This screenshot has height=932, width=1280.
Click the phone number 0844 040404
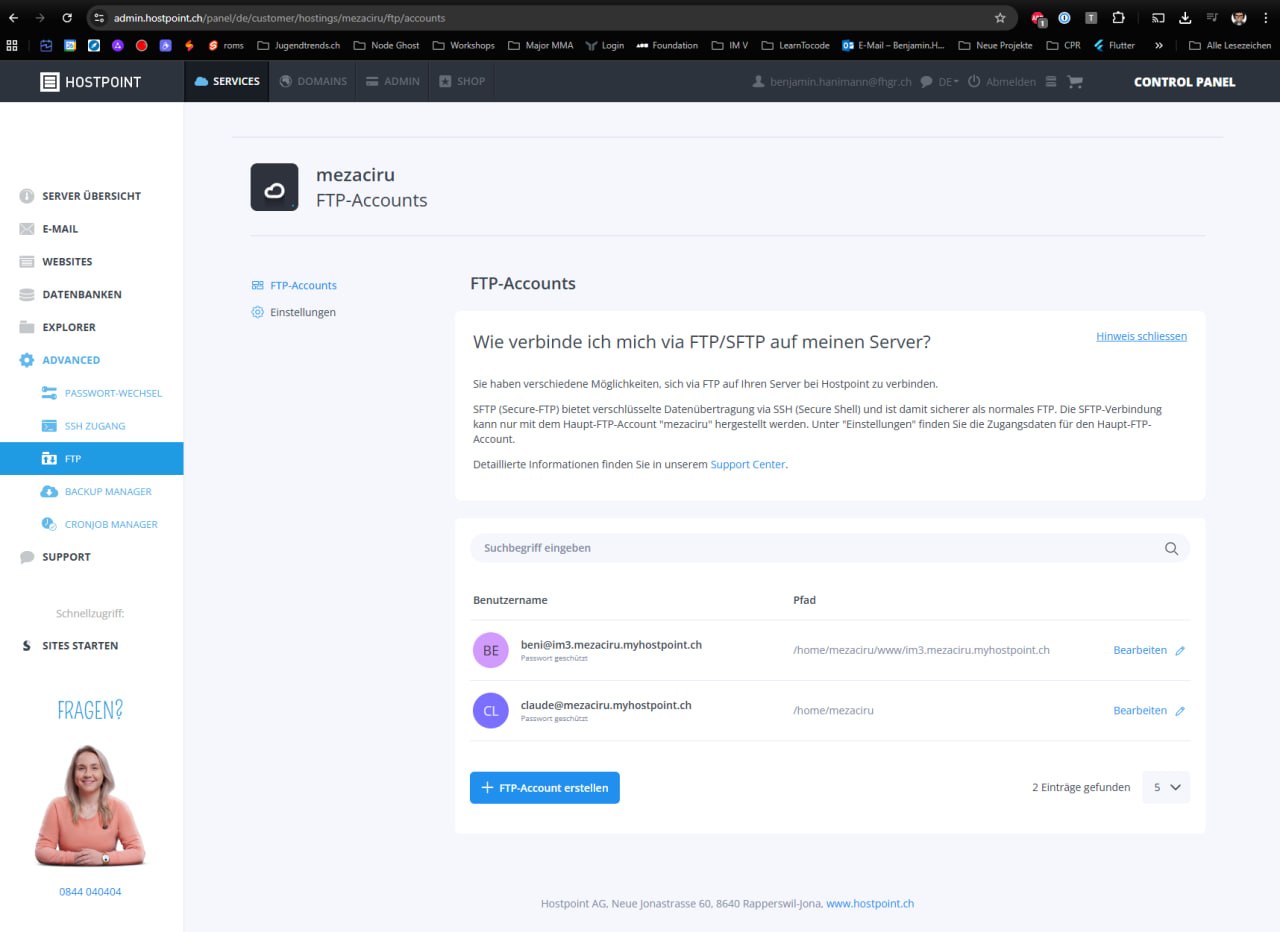click(90, 891)
